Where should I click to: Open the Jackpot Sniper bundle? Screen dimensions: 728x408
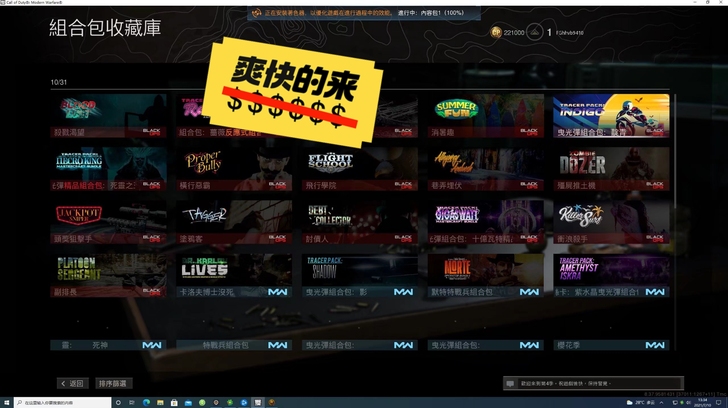point(108,222)
